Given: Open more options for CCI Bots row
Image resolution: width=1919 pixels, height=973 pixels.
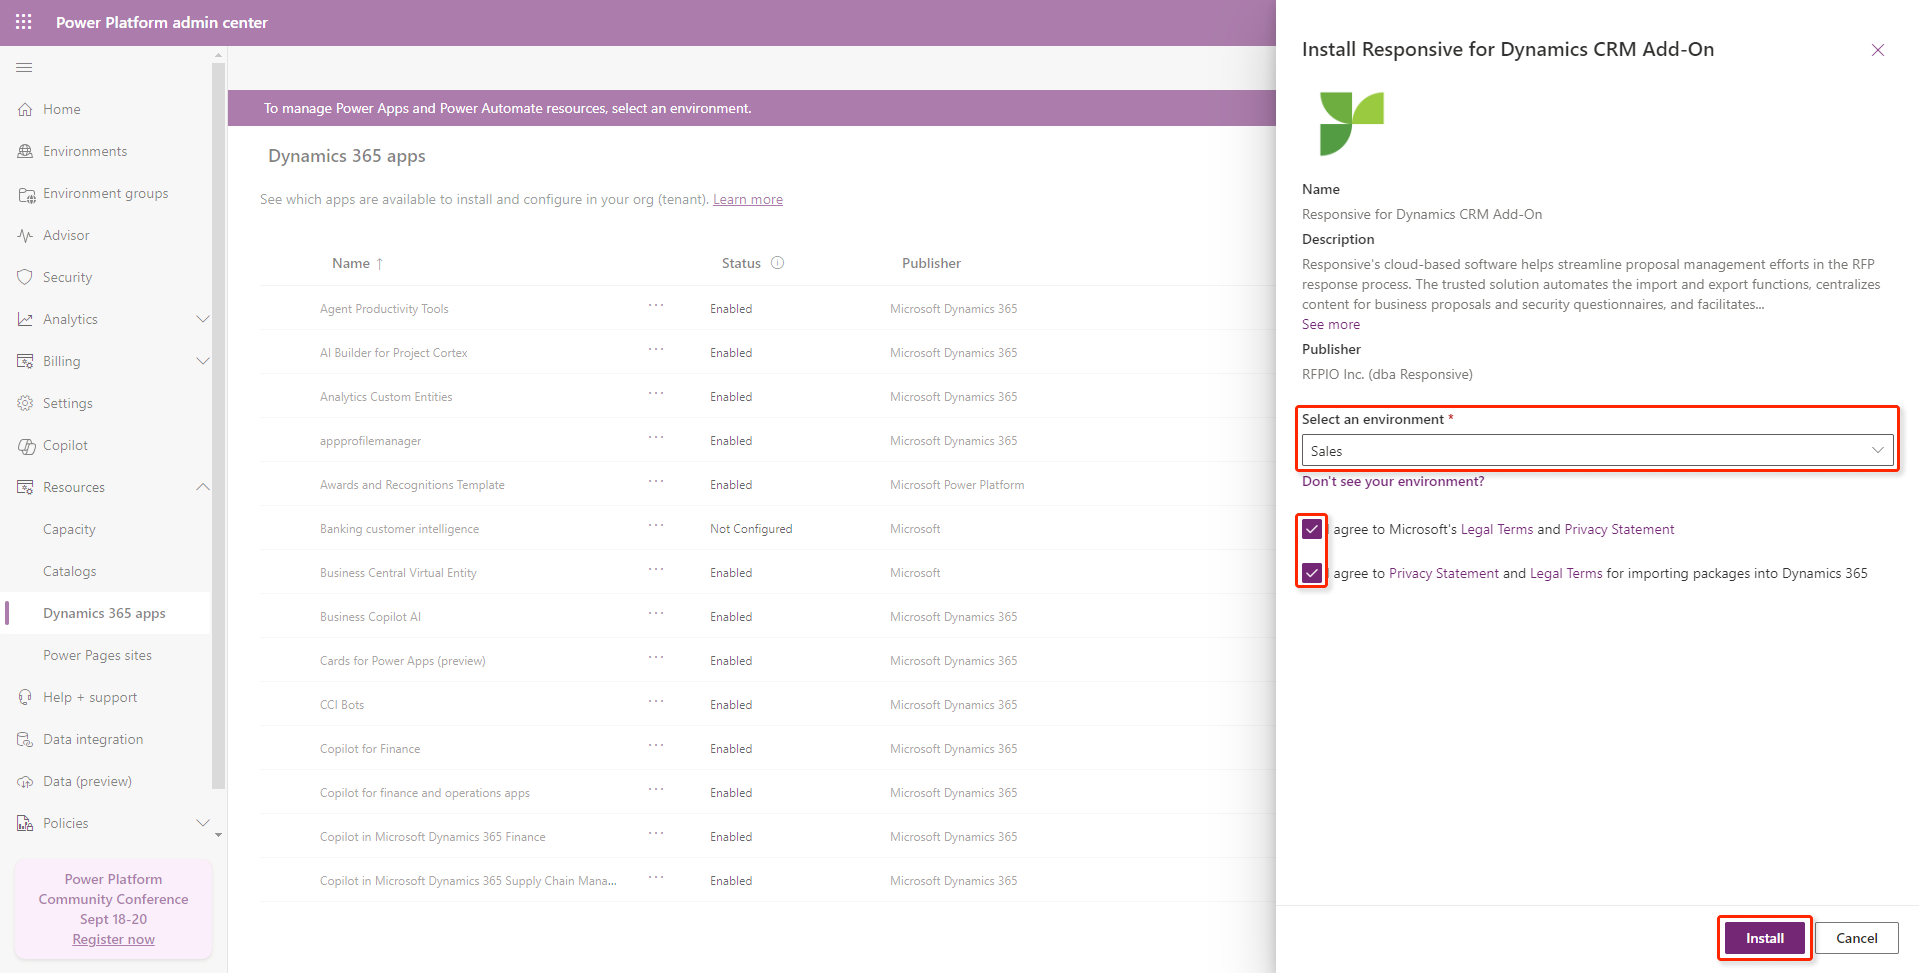Looking at the screenshot, I should tap(656, 701).
